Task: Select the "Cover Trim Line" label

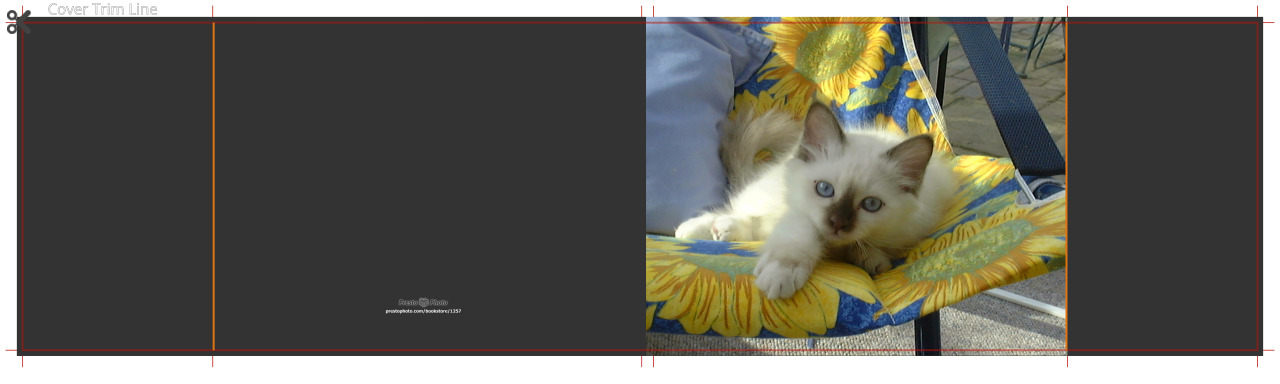Action: [102, 9]
